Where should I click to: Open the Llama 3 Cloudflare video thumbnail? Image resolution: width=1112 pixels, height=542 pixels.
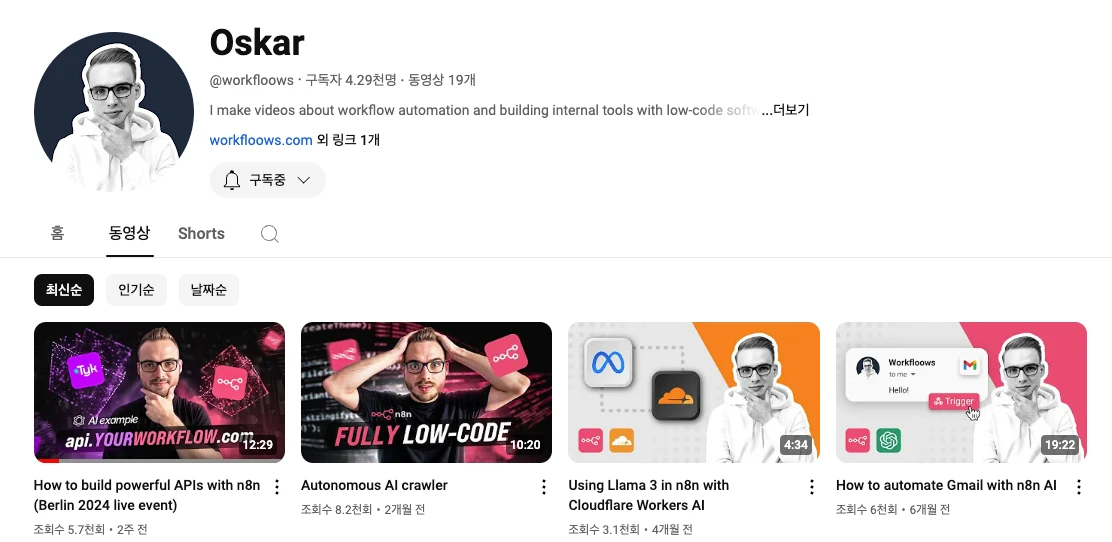694,392
